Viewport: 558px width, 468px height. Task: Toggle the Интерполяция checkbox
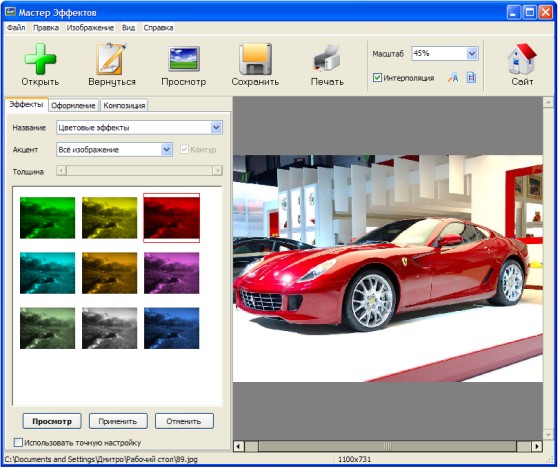pyautogui.click(x=377, y=78)
